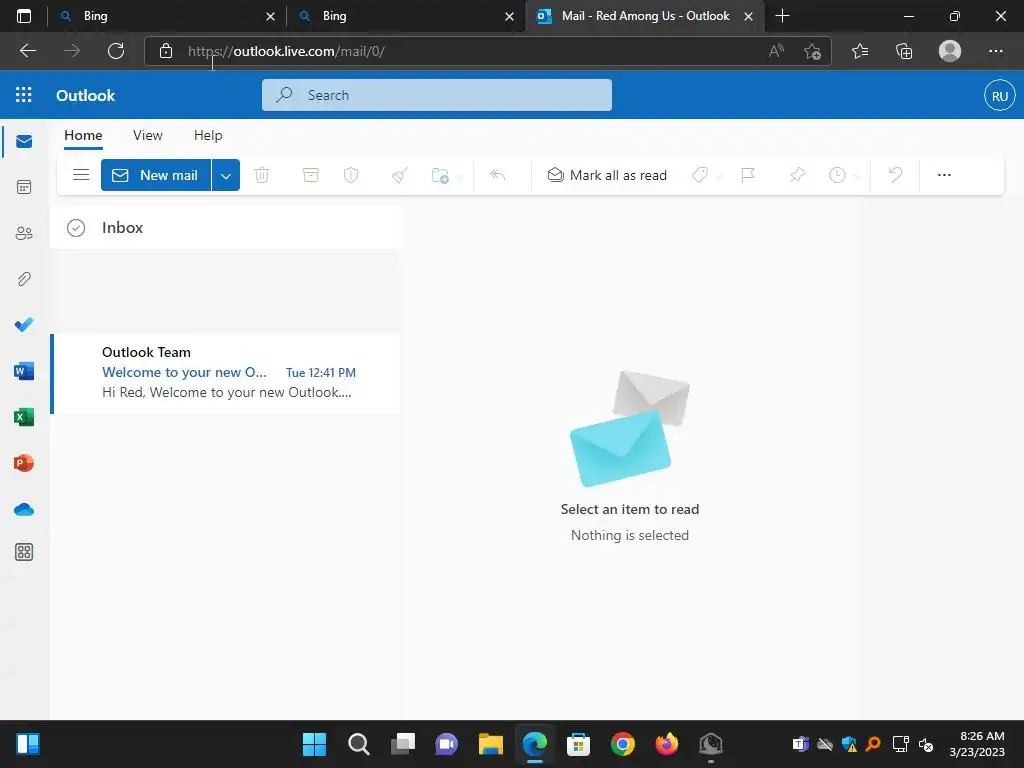Open Windows taskbar Search
The width and height of the screenshot is (1024, 768).
pos(359,743)
